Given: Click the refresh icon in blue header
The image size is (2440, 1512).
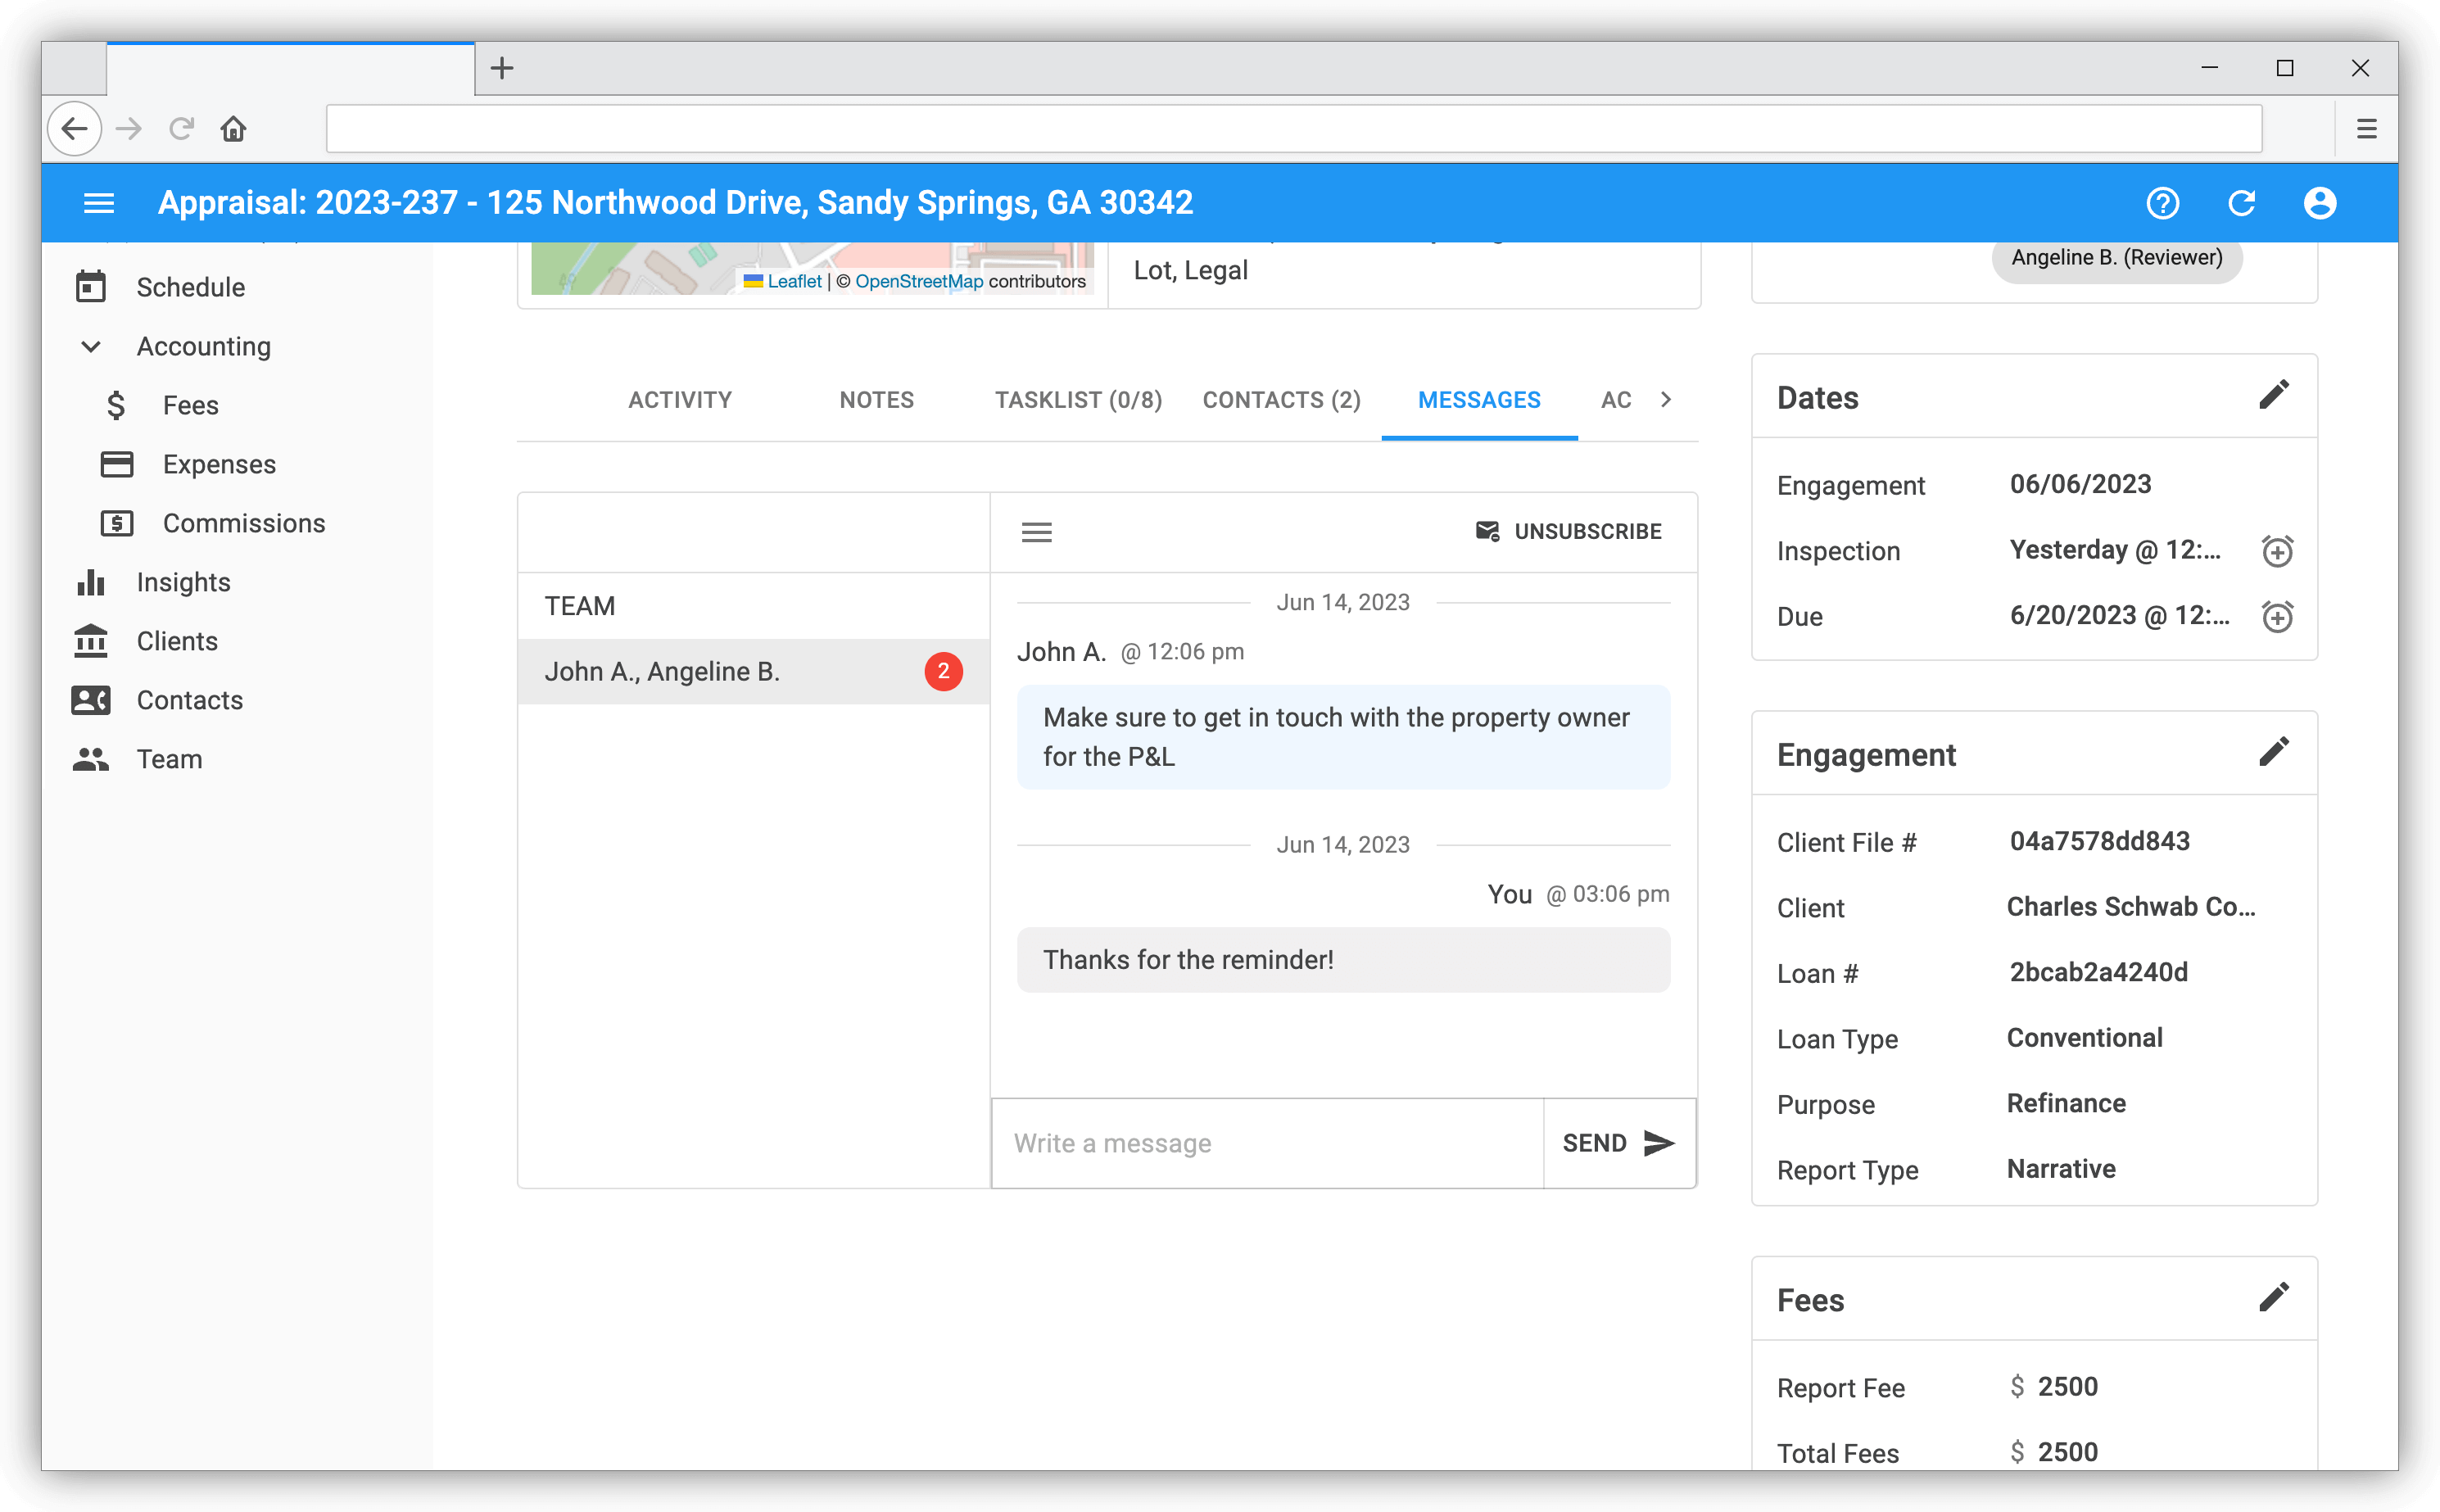Looking at the screenshot, I should pyautogui.click(x=2241, y=203).
